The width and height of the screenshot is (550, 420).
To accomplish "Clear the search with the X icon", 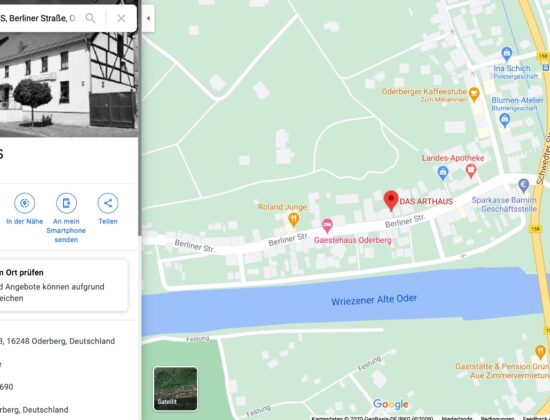I will (x=121, y=18).
